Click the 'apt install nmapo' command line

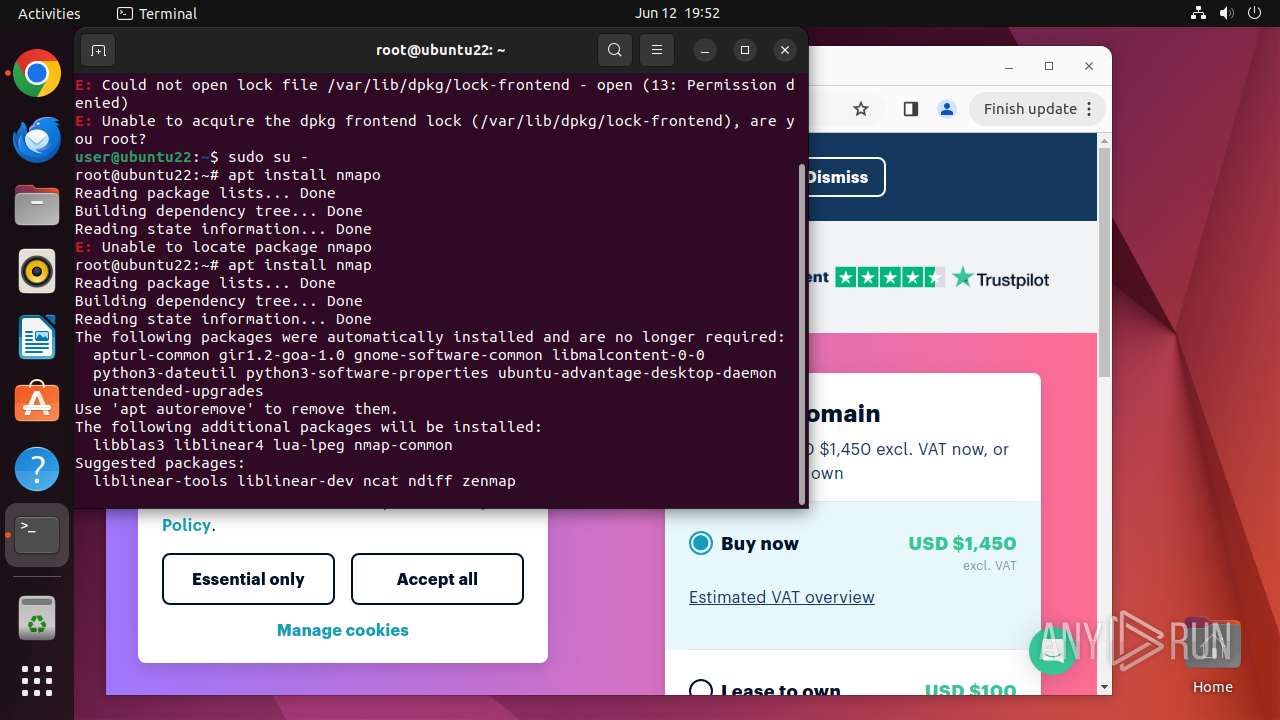228,175
